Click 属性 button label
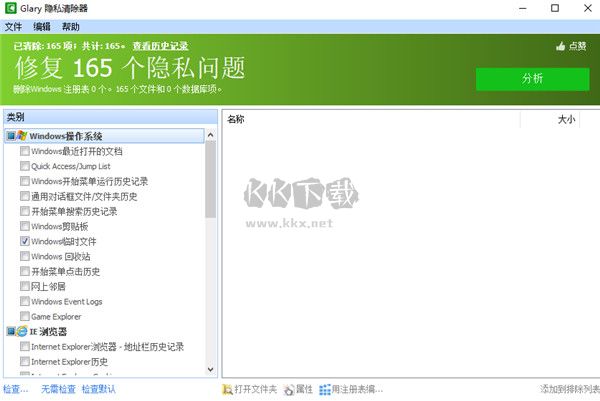Screen dimensions: 600x401 click(304, 390)
